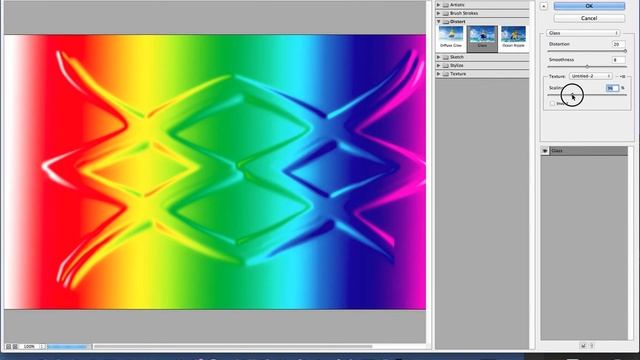Click the Smoothness value field
Screen dimensions: 640x360
(618, 60)
